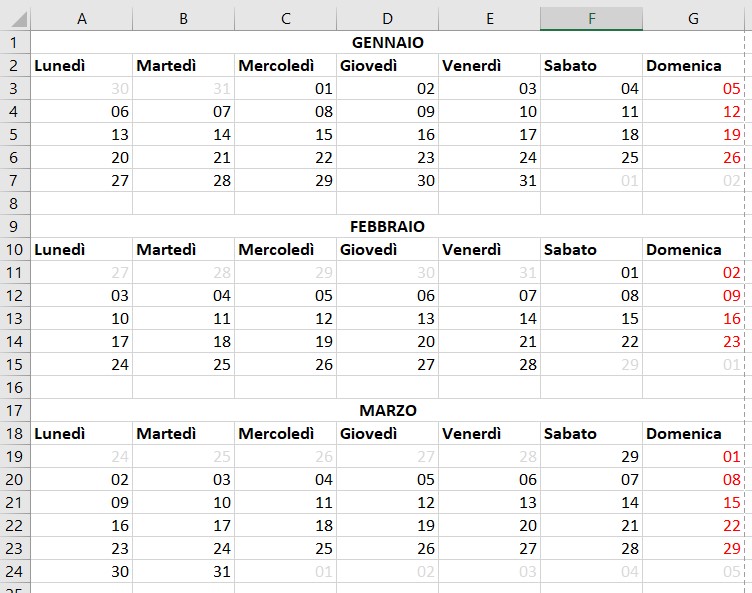752x593 pixels.
Task: Select column A header
Action: (x=81, y=19)
